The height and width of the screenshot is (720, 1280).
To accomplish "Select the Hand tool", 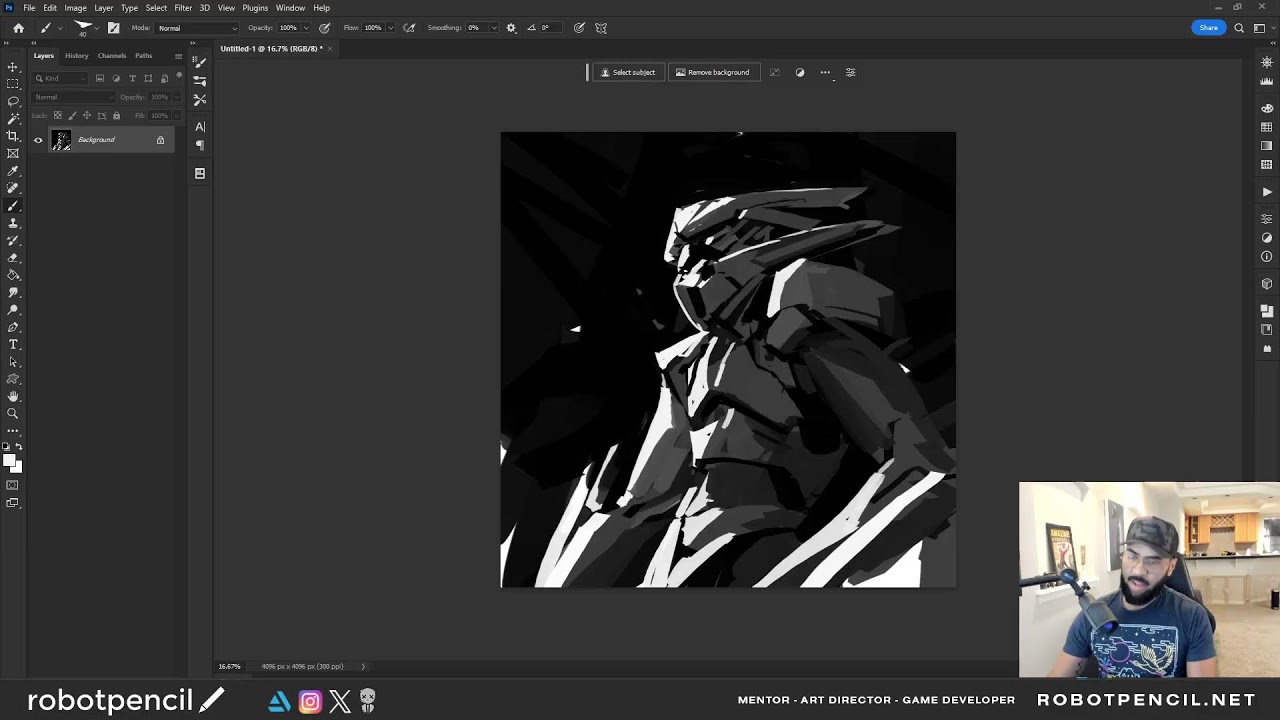I will coord(13,396).
